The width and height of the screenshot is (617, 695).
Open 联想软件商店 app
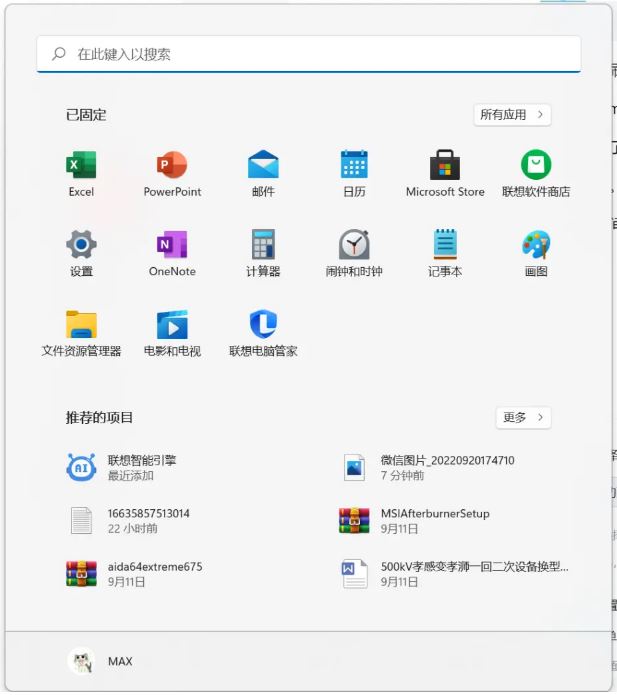coord(536,174)
